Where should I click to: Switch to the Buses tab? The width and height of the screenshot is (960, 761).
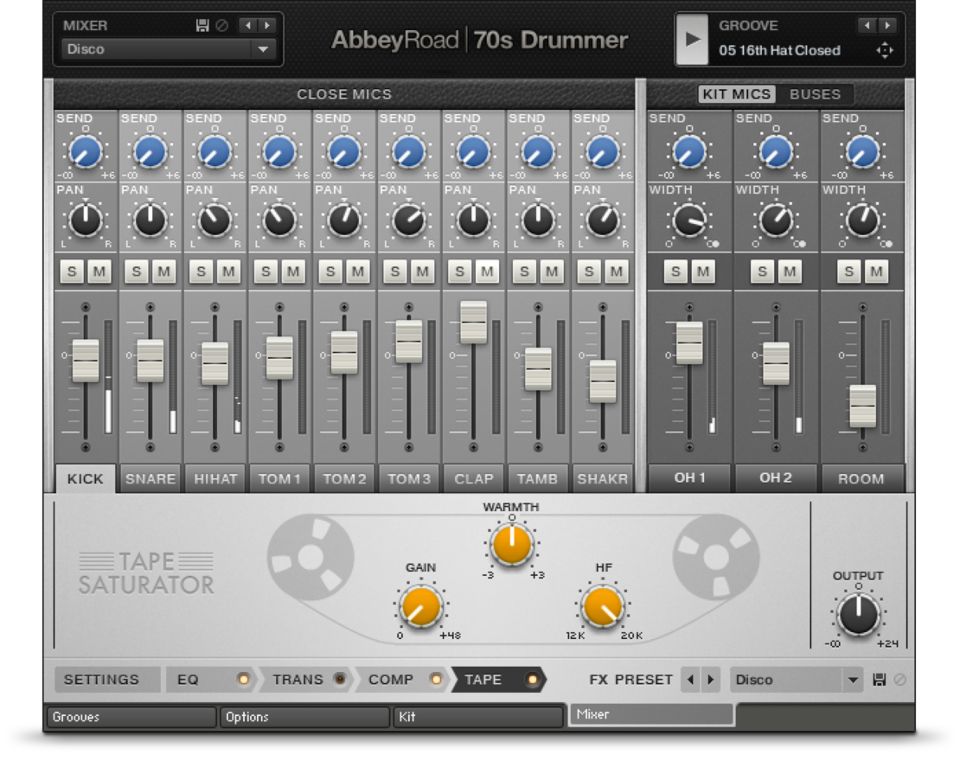815,94
